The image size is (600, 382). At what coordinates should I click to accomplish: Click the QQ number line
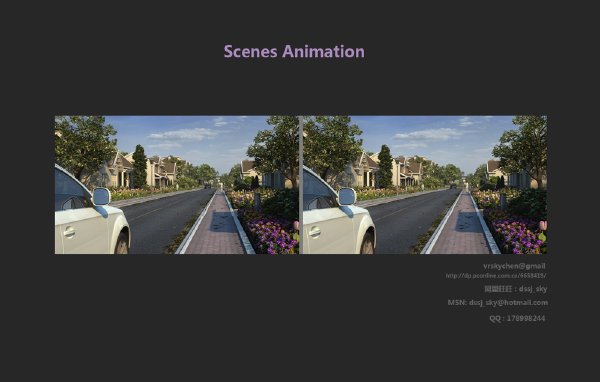coord(517,318)
